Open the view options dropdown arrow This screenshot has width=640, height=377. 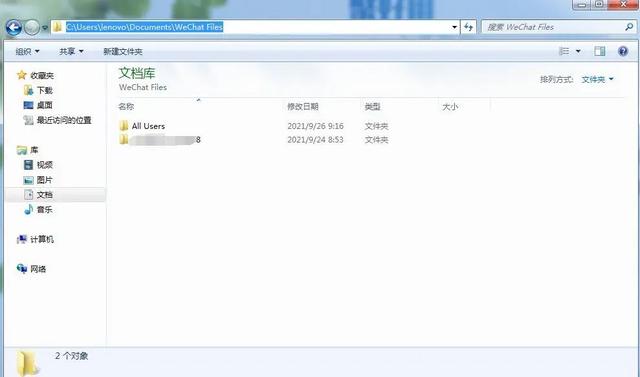pyautogui.click(x=578, y=51)
